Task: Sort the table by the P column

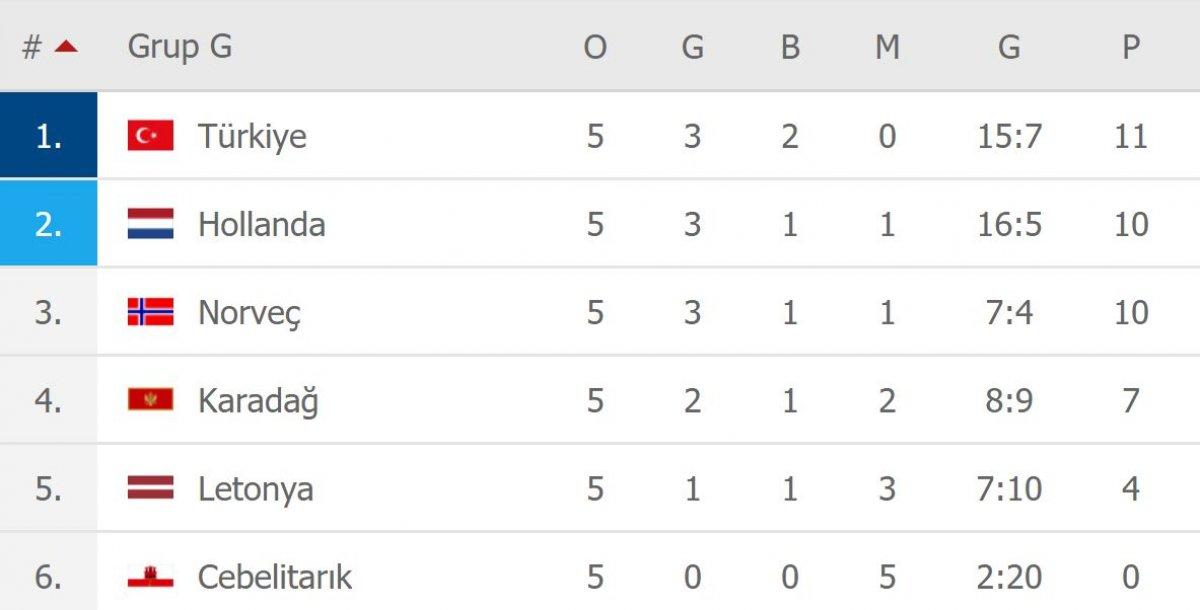Action: (x=1129, y=45)
